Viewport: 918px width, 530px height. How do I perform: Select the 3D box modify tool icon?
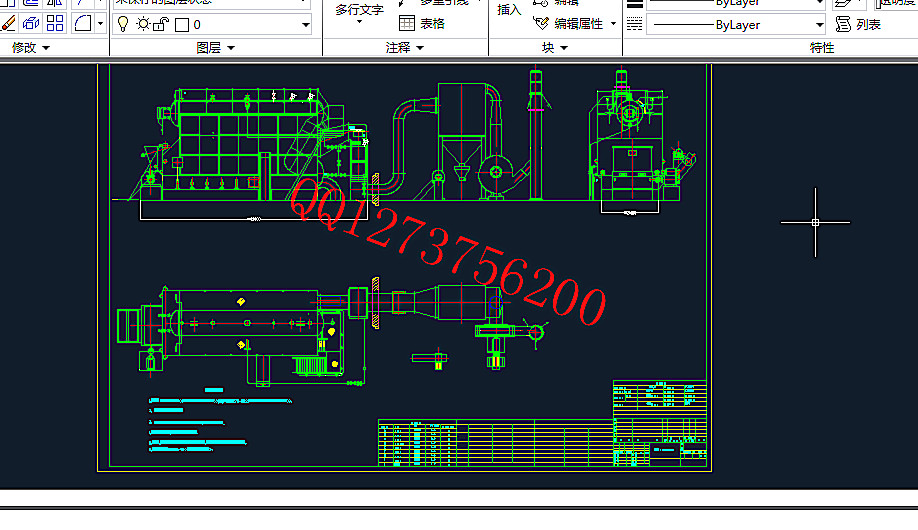30,23
